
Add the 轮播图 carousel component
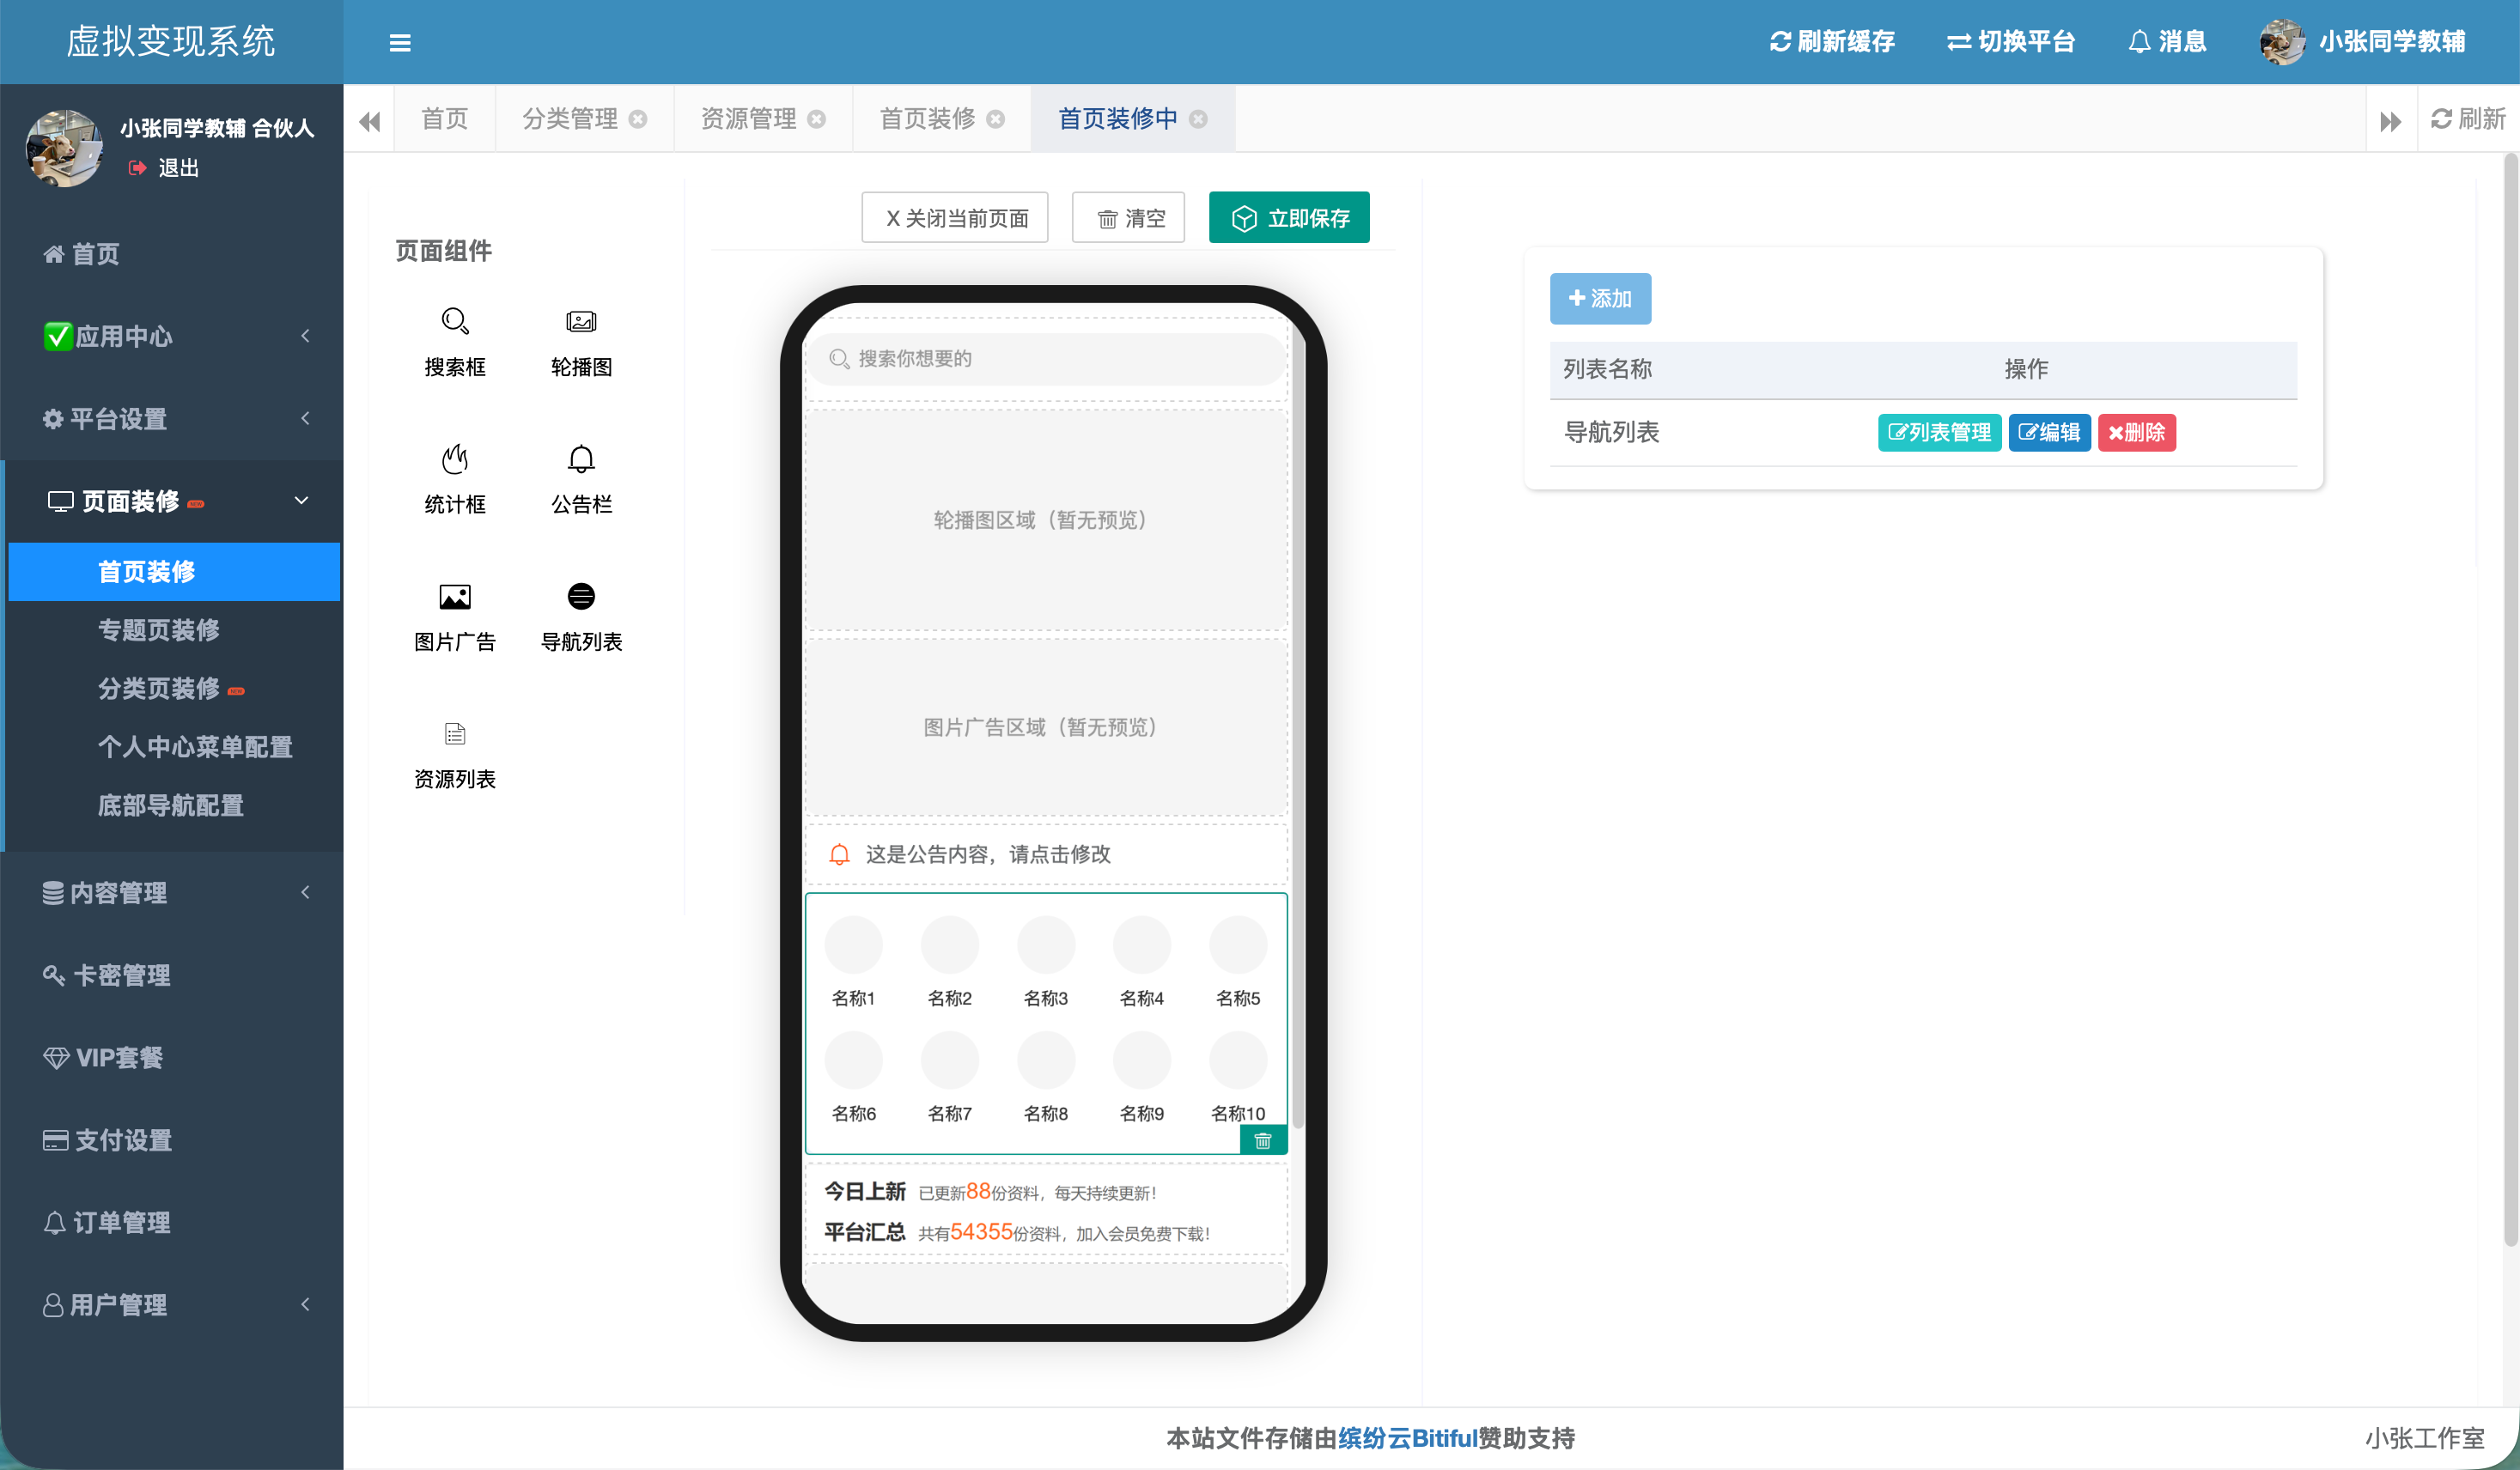[581, 341]
